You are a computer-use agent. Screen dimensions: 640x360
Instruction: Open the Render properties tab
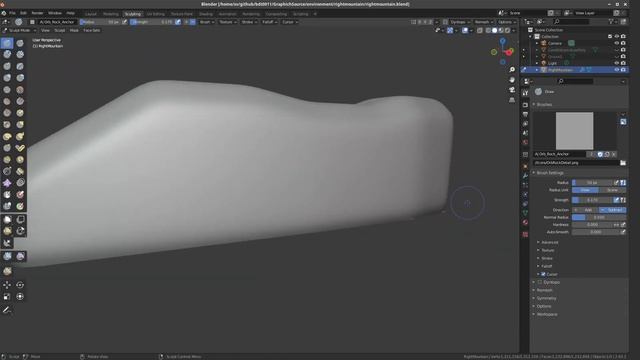(x=525, y=105)
